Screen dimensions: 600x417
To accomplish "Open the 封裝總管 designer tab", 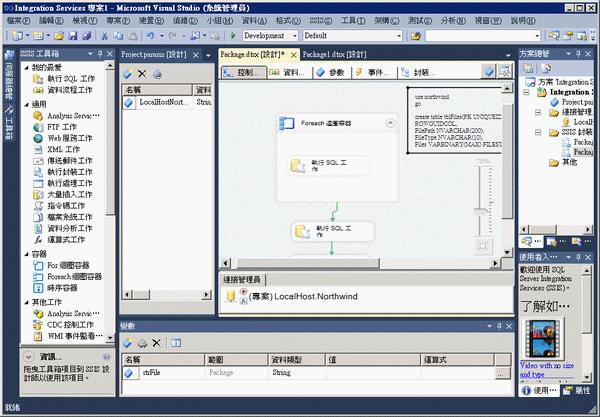I will click(419, 72).
